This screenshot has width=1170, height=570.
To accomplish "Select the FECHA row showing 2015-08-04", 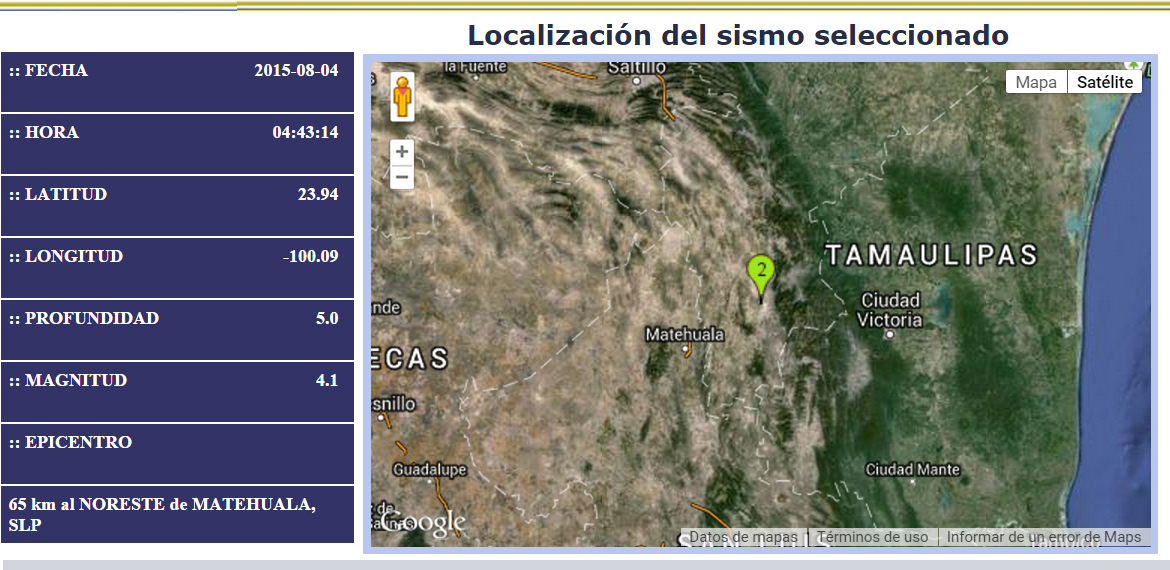I will [x=177, y=82].
